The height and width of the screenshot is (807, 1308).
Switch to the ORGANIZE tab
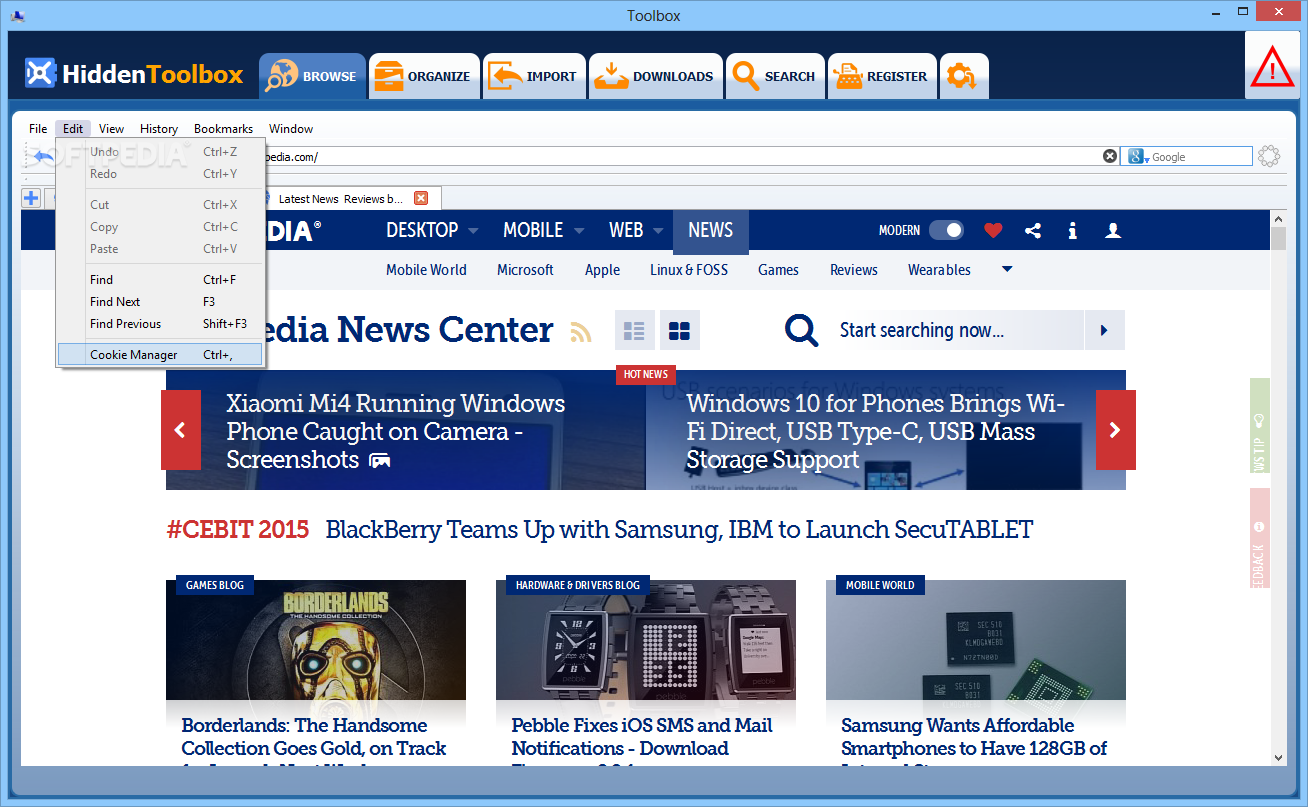click(x=425, y=76)
